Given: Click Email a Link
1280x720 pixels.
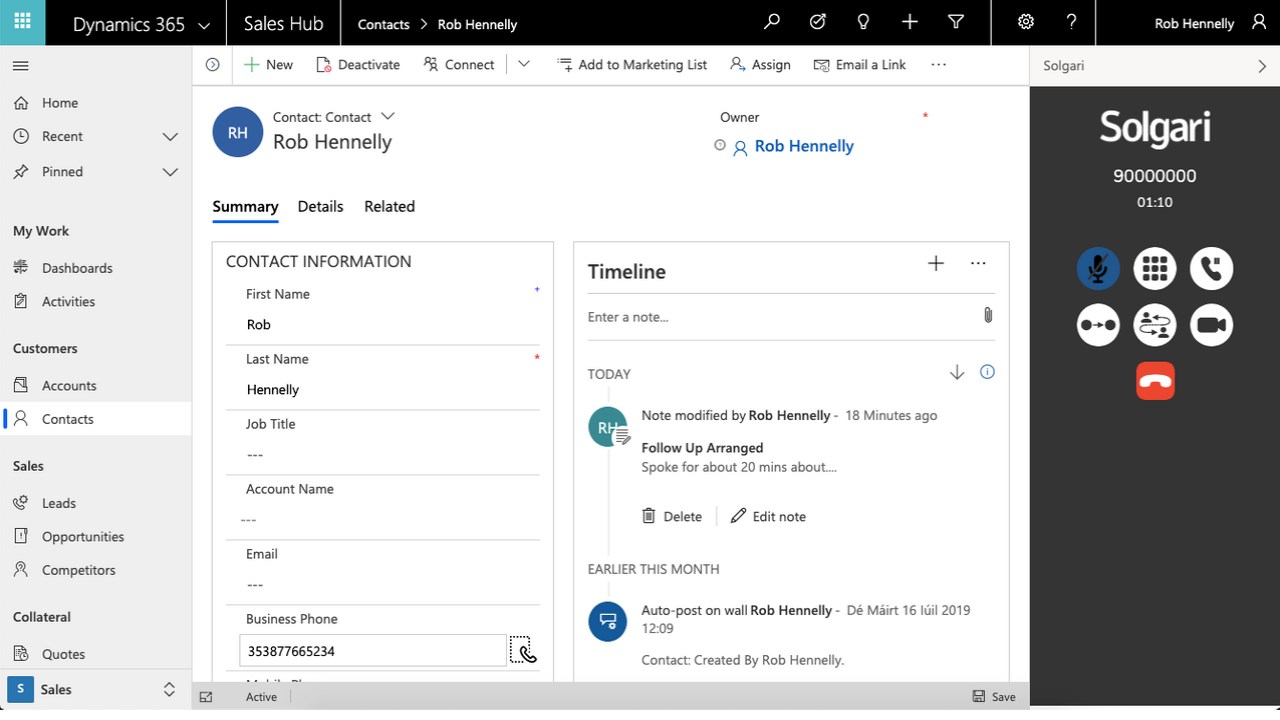Looking at the screenshot, I should pyautogui.click(x=860, y=64).
